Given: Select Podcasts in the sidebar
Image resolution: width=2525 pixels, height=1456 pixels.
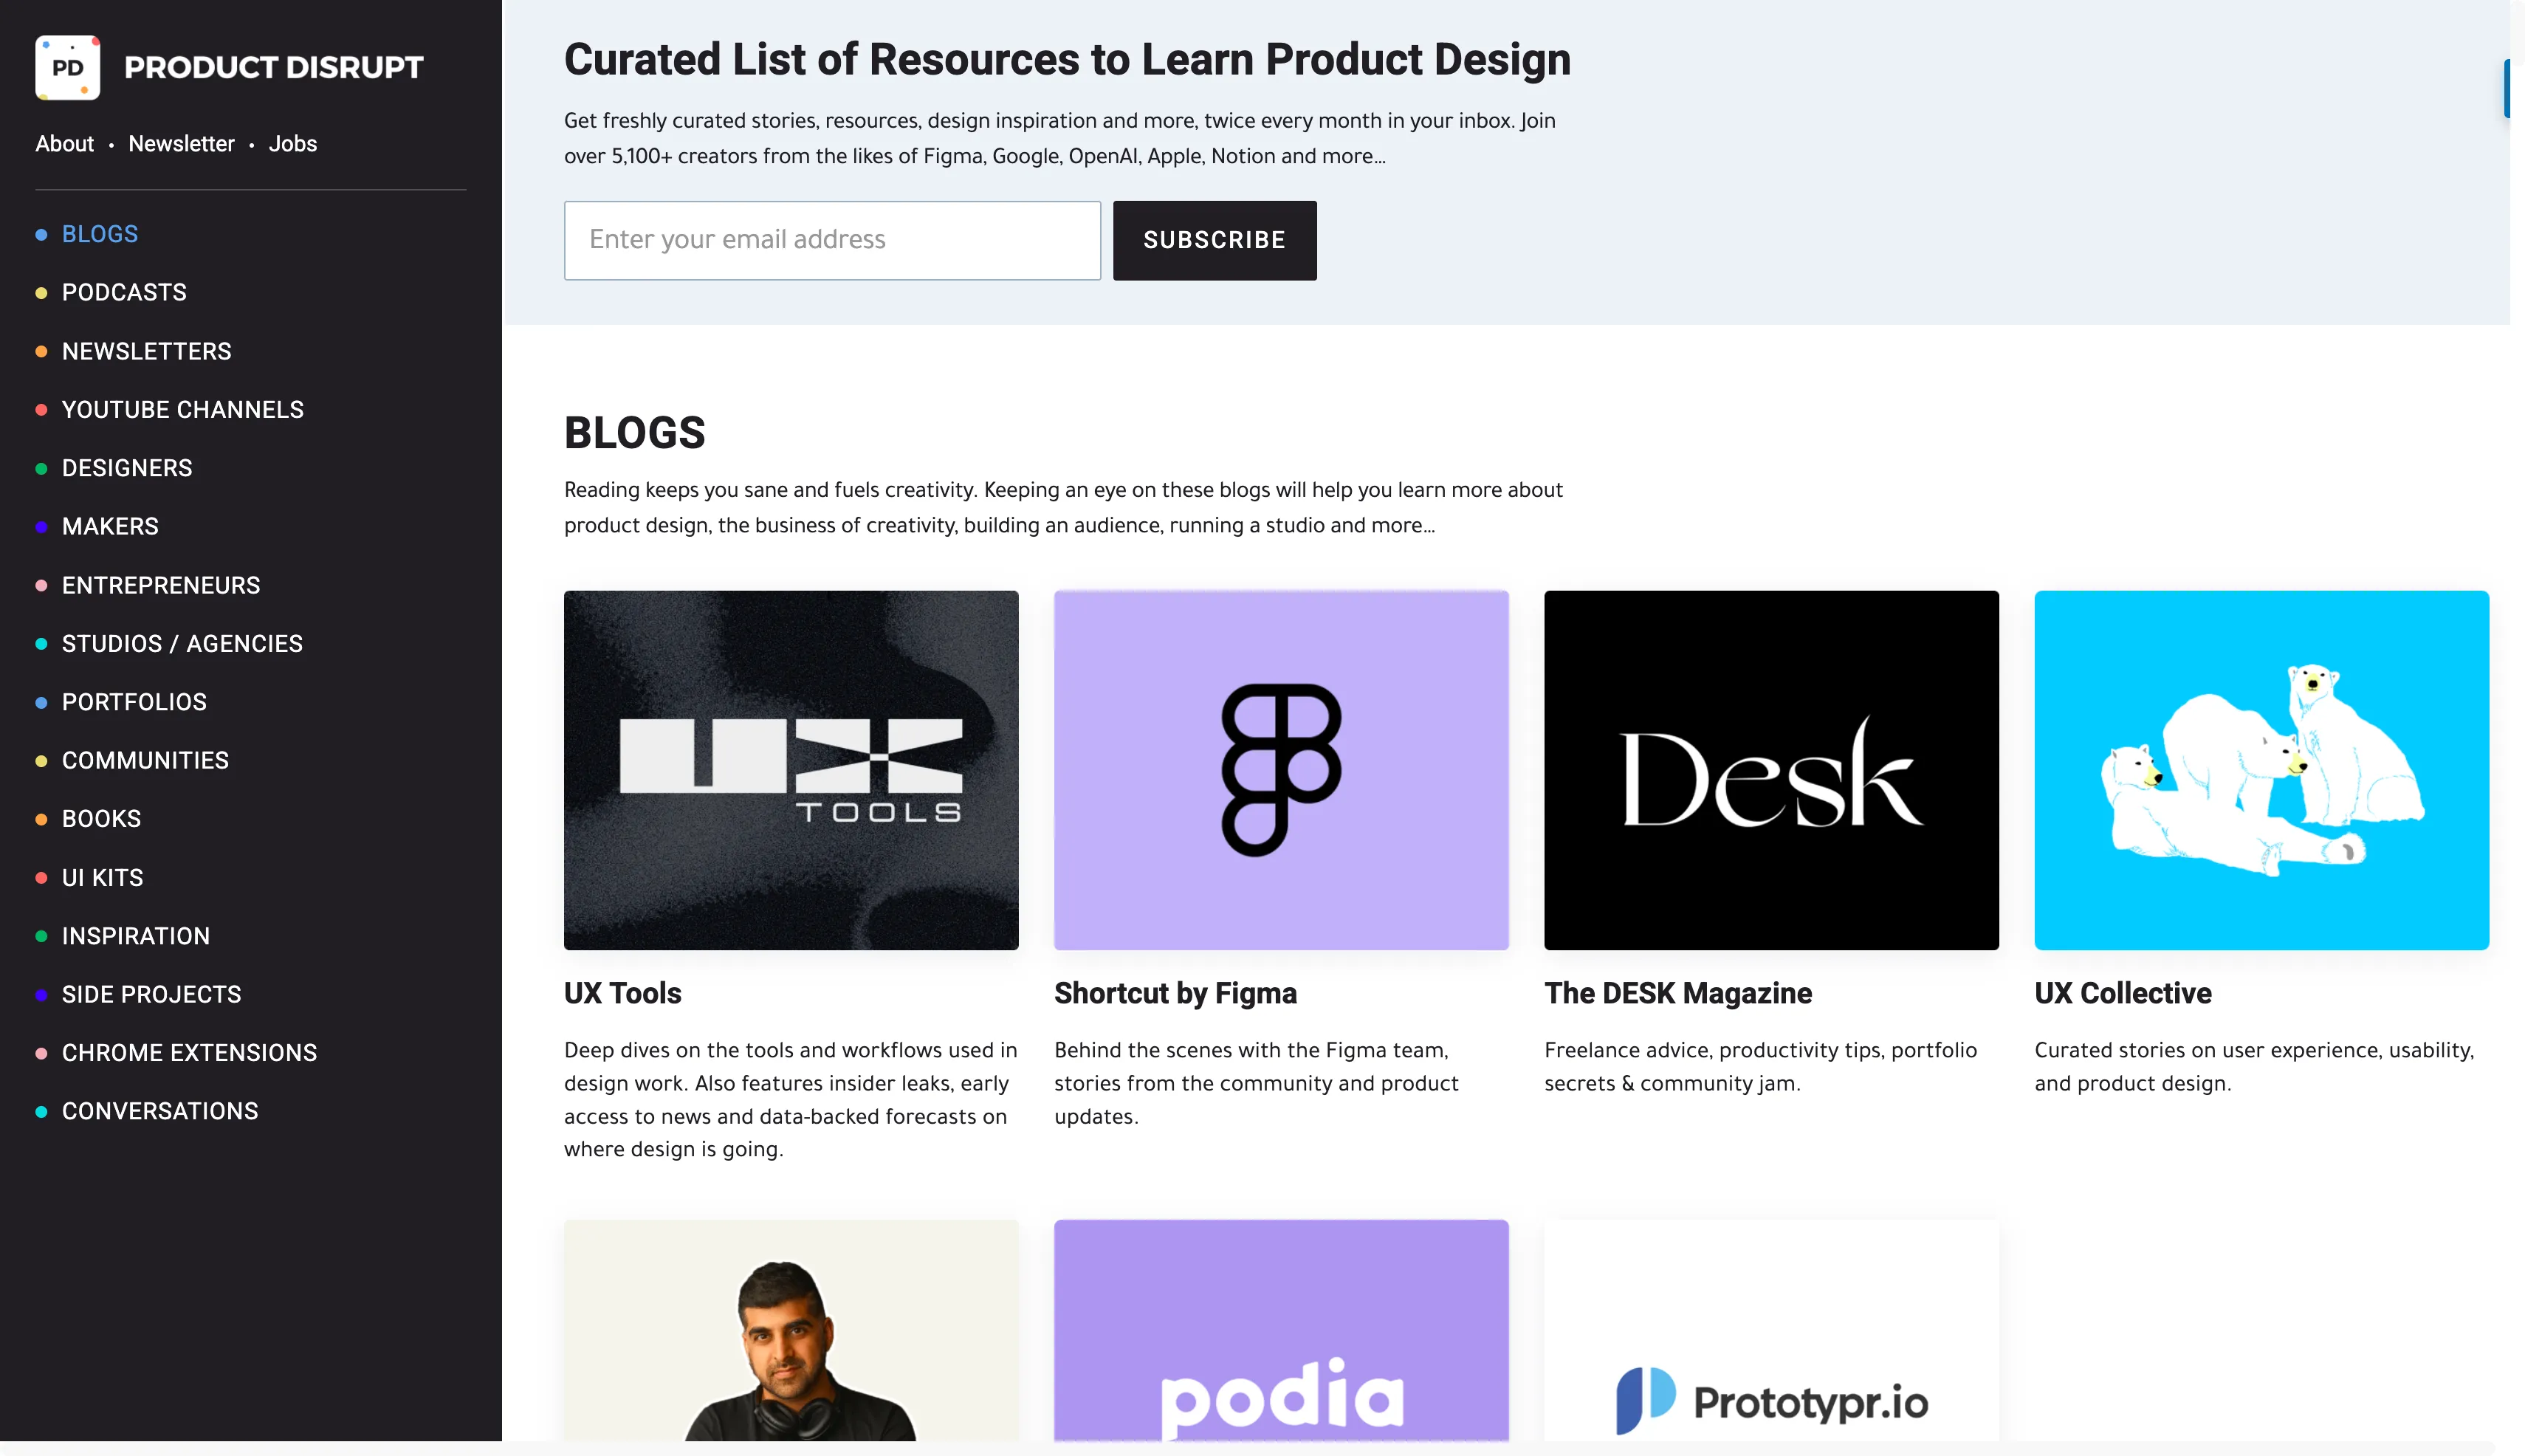Looking at the screenshot, I should tap(124, 292).
